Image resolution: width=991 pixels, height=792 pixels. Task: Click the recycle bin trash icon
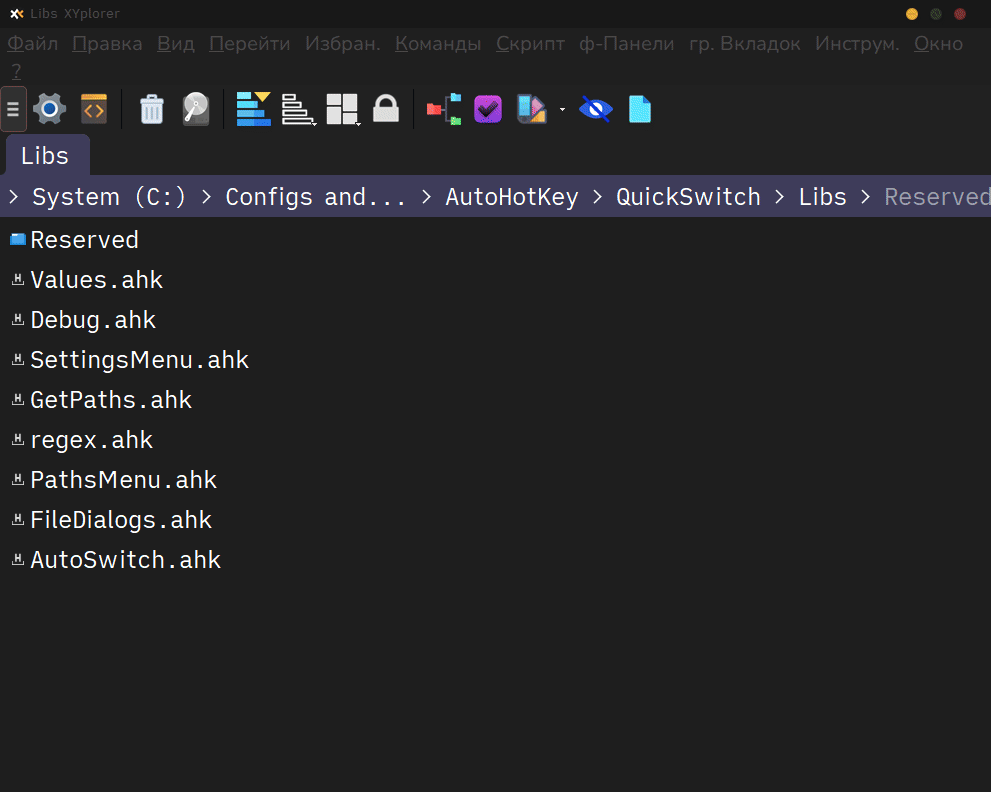151,109
